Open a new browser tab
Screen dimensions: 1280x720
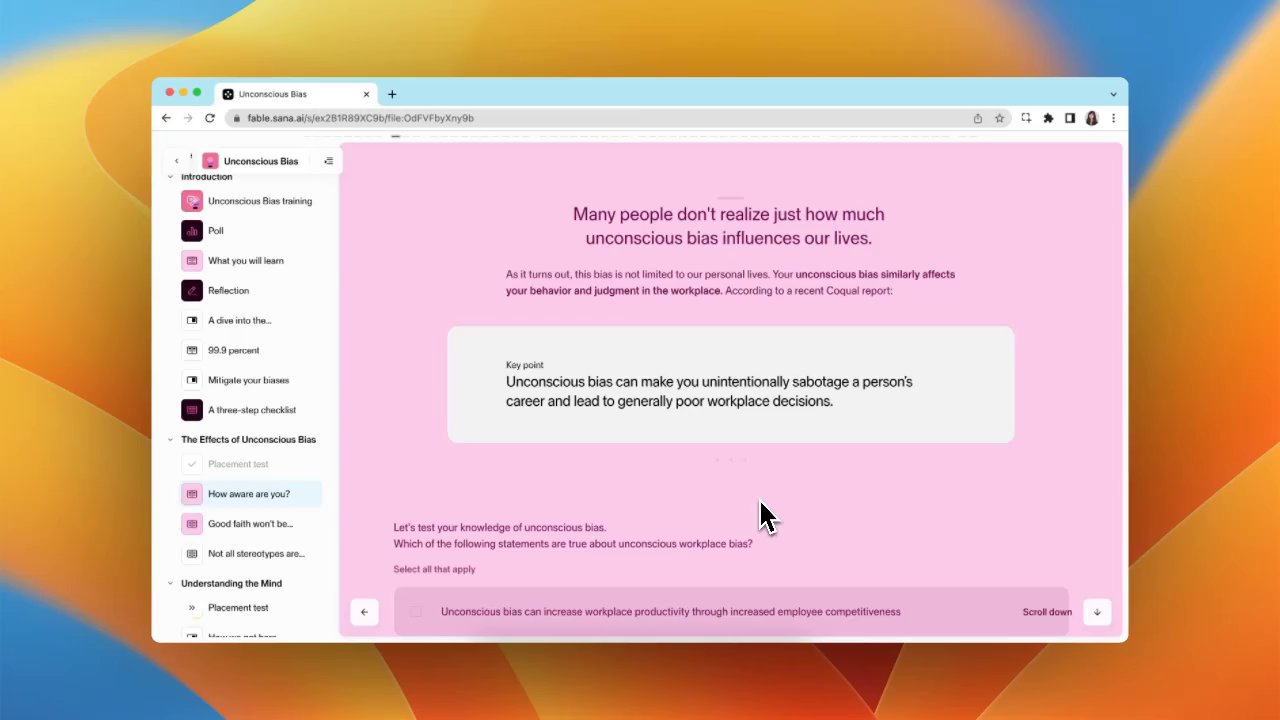392,94
